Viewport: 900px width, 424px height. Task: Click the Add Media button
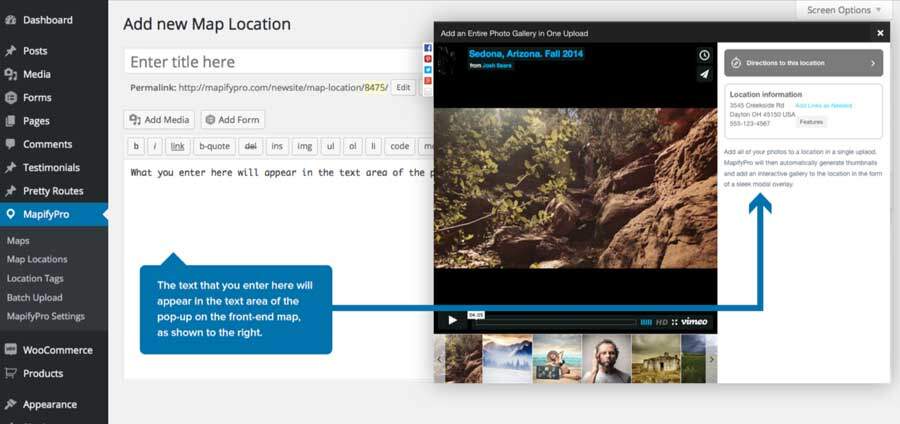159,120
